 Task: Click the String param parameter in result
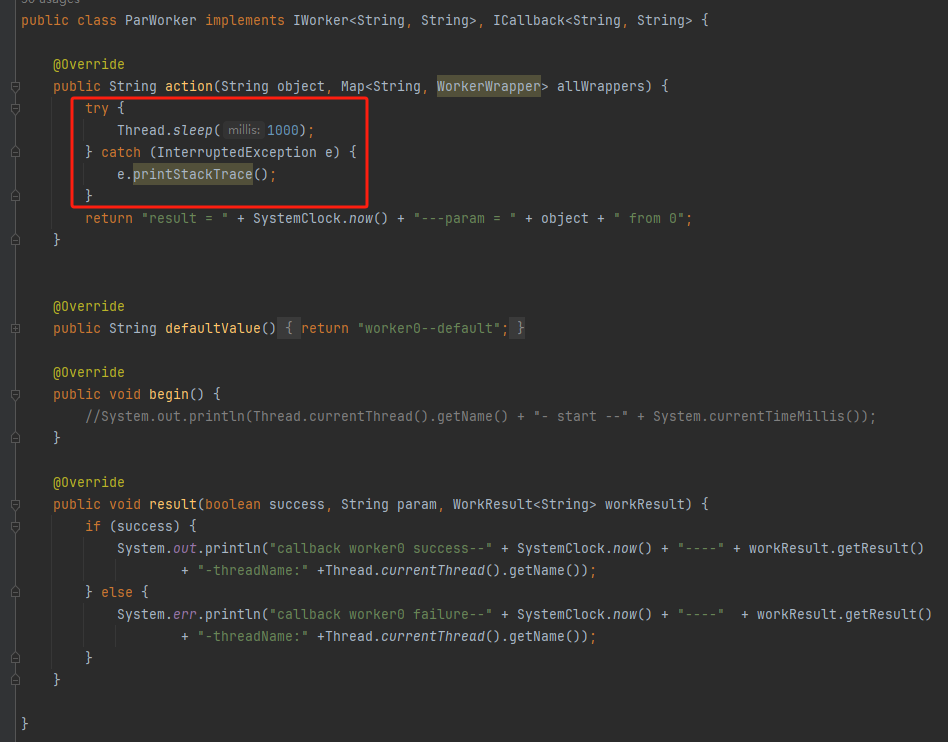tap(388, 504)
